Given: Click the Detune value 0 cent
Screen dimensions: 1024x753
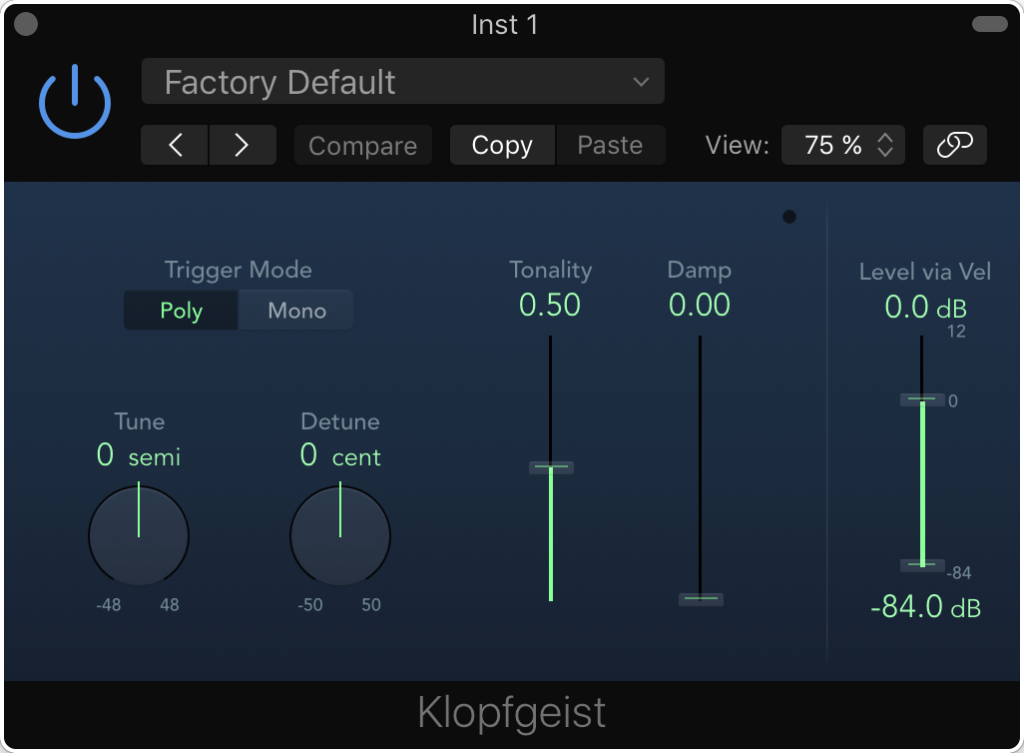Looking at the screenshot, I should pos(340,455).
